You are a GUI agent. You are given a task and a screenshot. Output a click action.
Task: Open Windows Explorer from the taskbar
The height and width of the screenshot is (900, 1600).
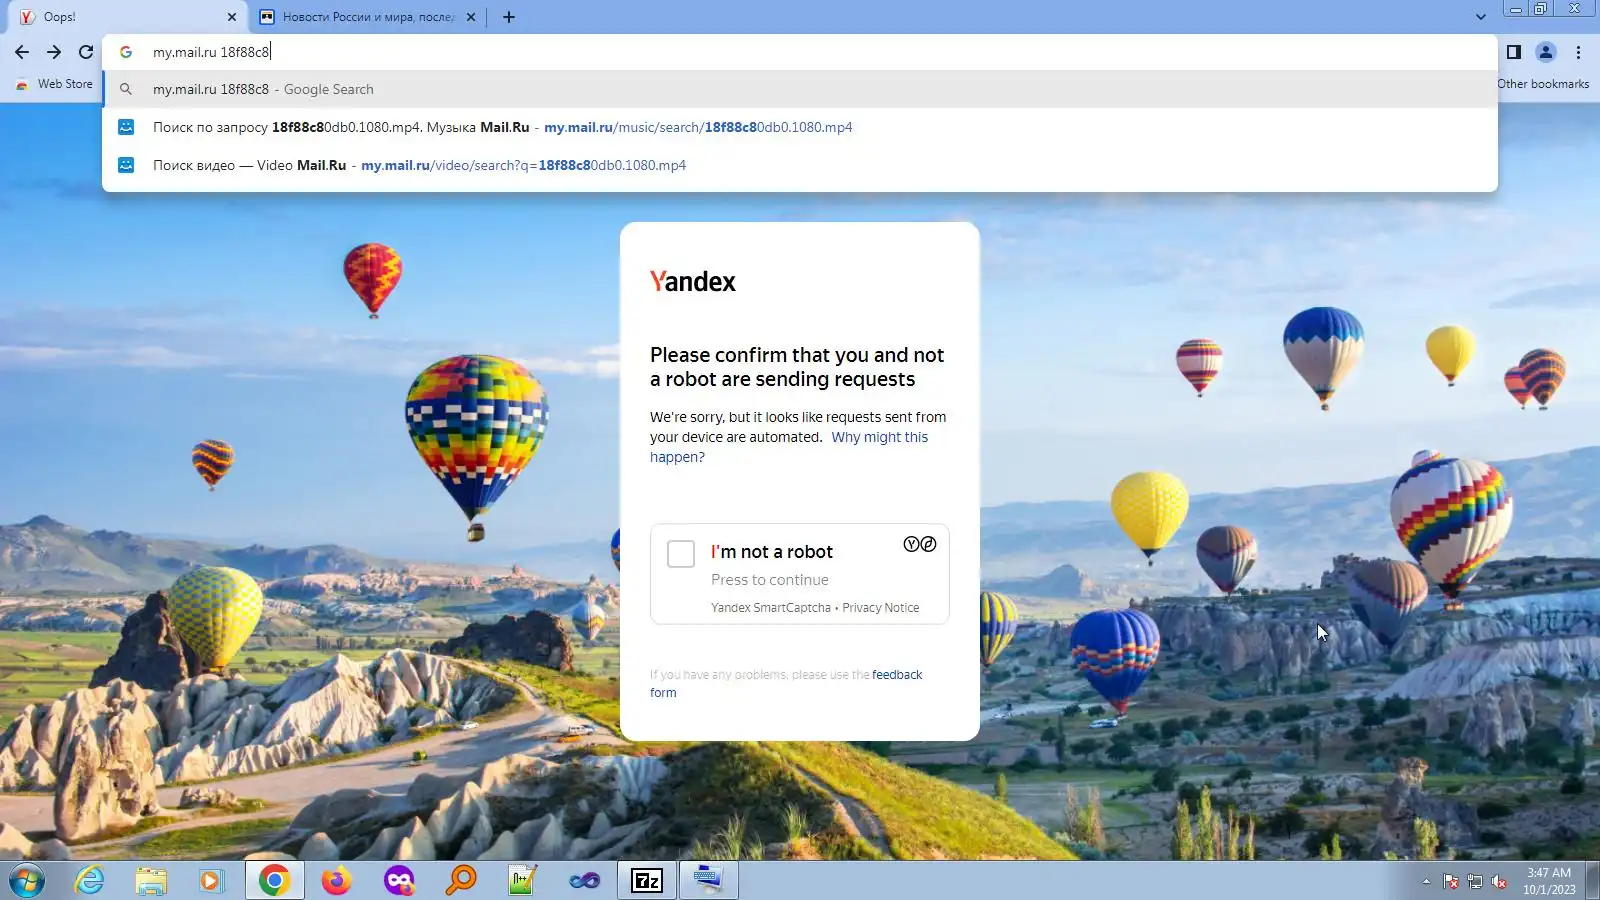tap(151, 881)
